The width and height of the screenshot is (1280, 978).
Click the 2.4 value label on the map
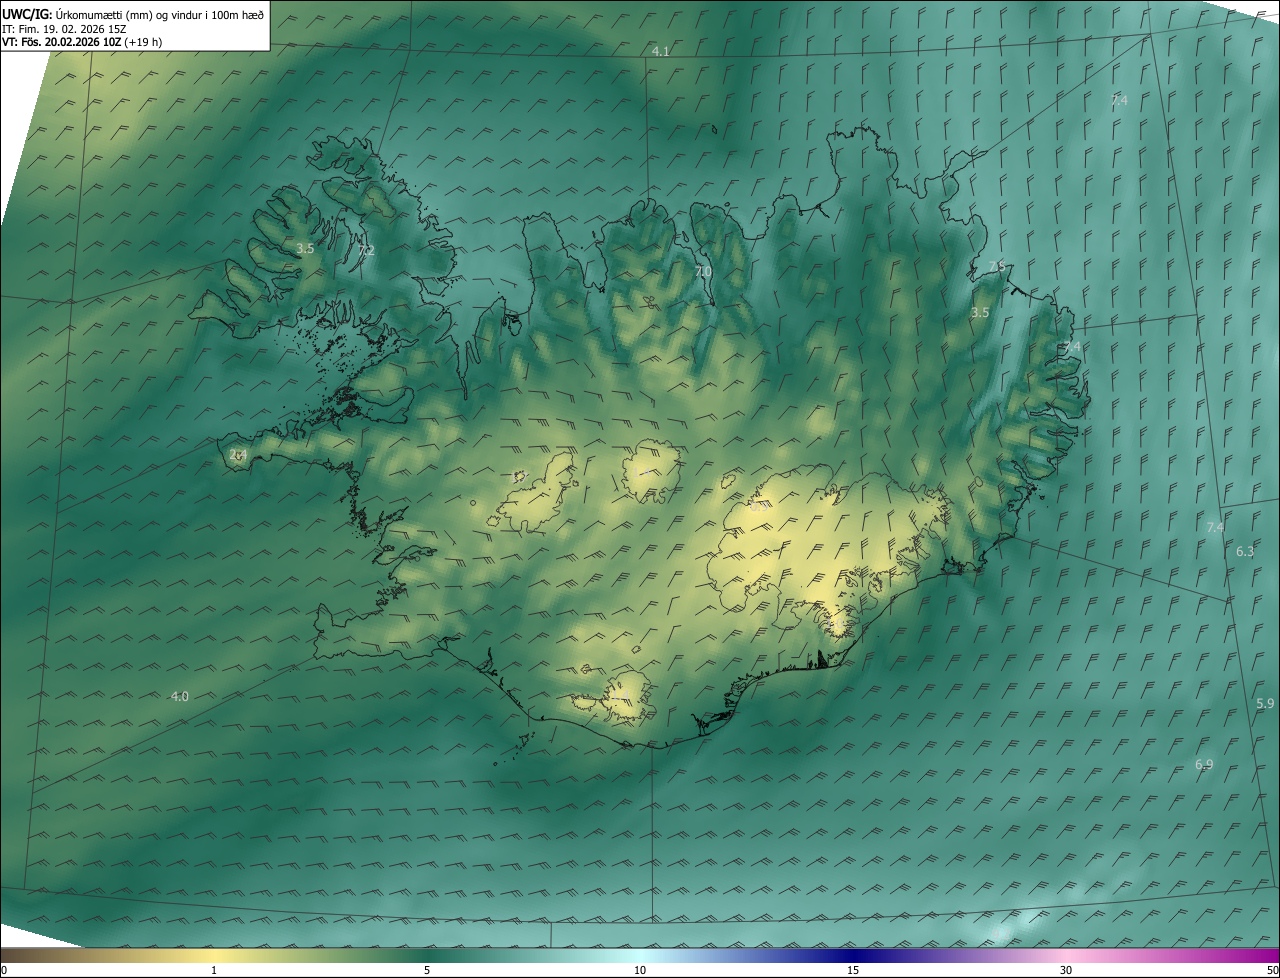(238, 455)
